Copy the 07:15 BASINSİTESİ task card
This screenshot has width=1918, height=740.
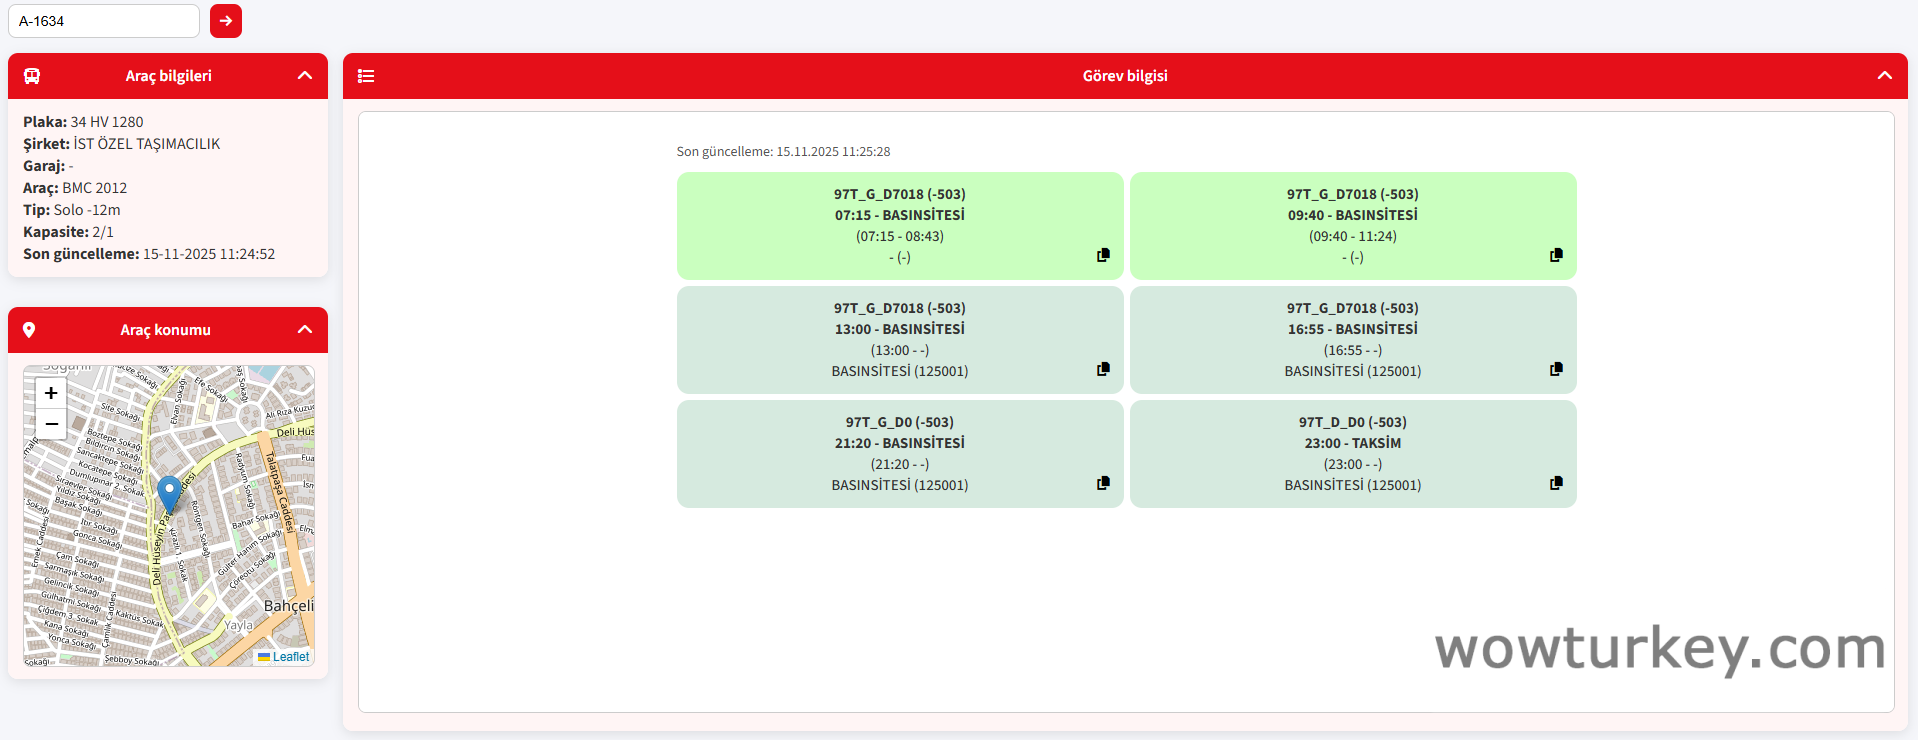pos(1103,255)
